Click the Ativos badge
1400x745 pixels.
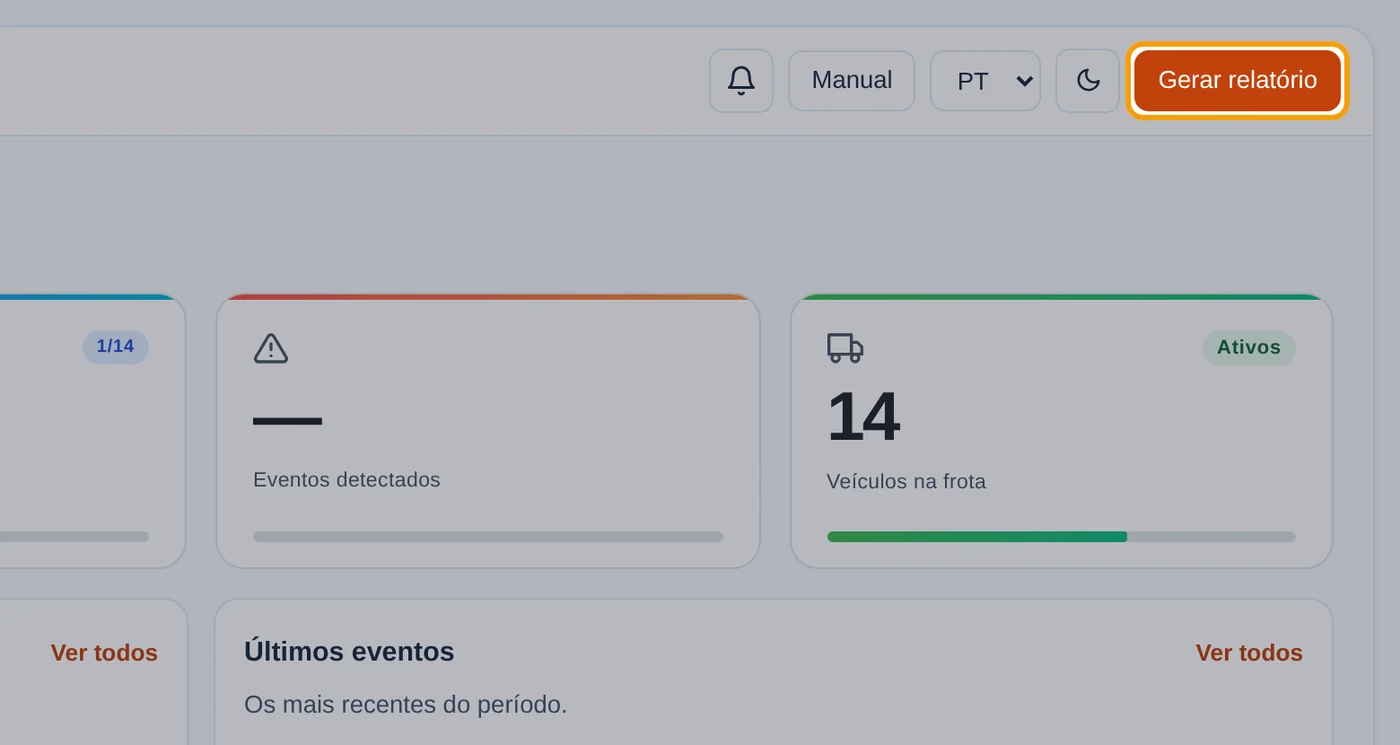1249,348
